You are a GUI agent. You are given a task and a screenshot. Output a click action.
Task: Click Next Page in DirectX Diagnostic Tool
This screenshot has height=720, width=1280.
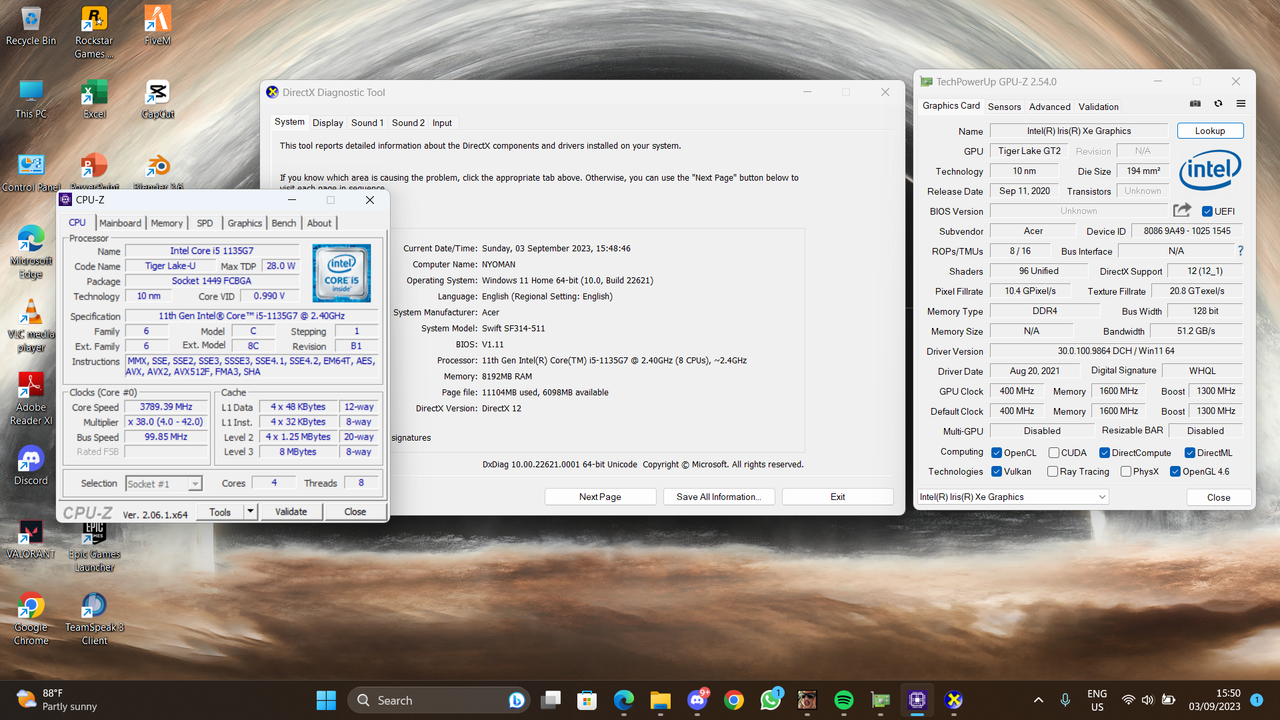click(600, 497)
